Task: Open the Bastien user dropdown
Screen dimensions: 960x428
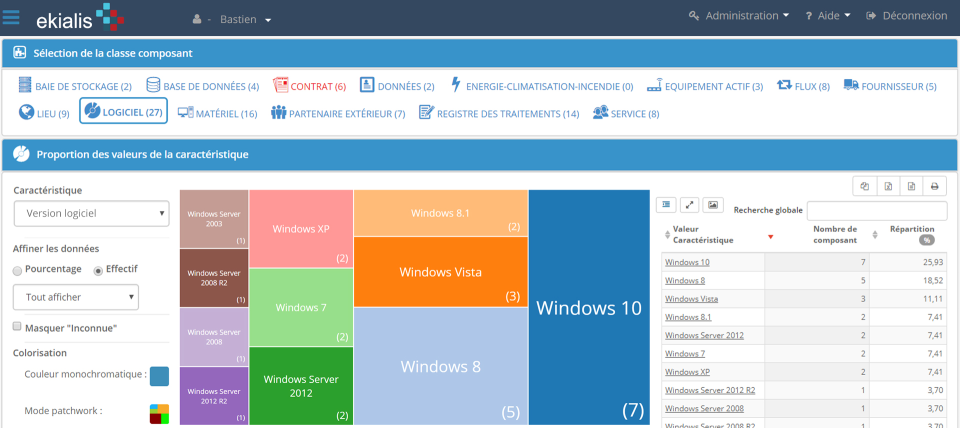Action: point(232,20)
